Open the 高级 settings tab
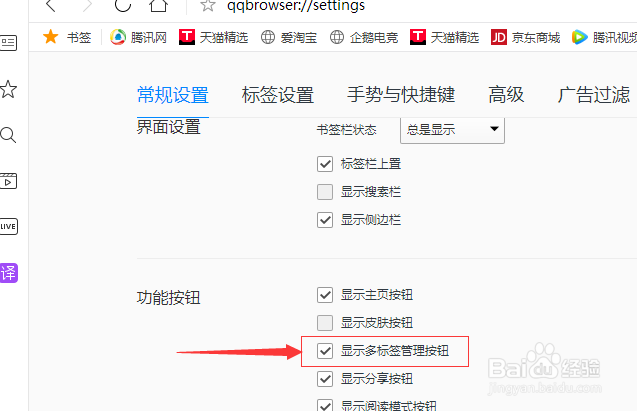 click(506, 95)
